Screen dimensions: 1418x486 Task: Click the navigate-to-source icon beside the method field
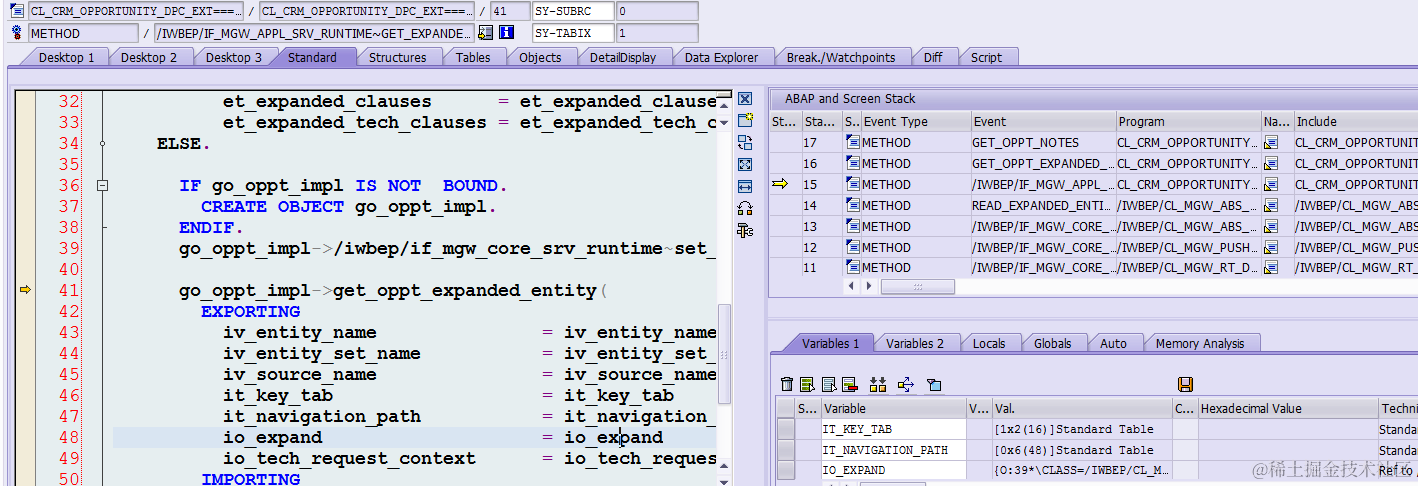(x=485, y=33)
